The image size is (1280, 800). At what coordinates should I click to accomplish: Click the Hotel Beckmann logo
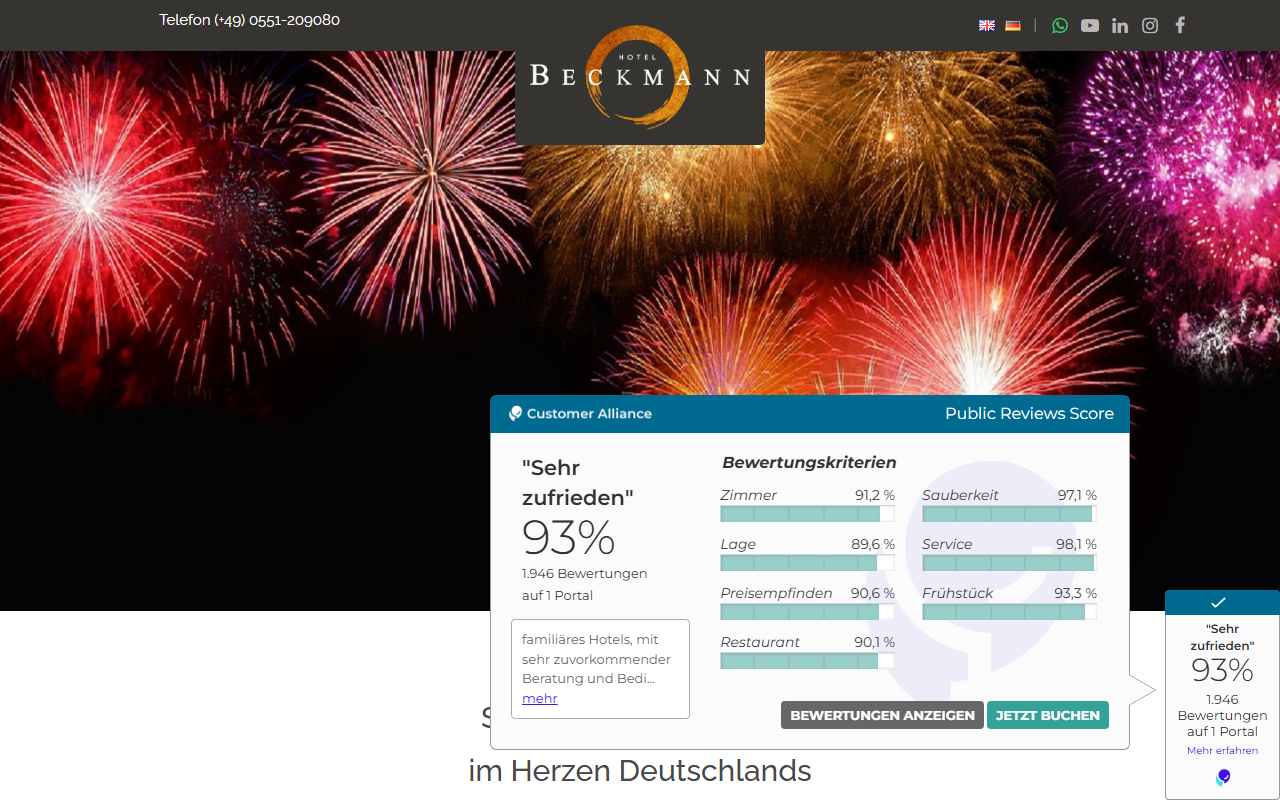[x=640, y=77]
